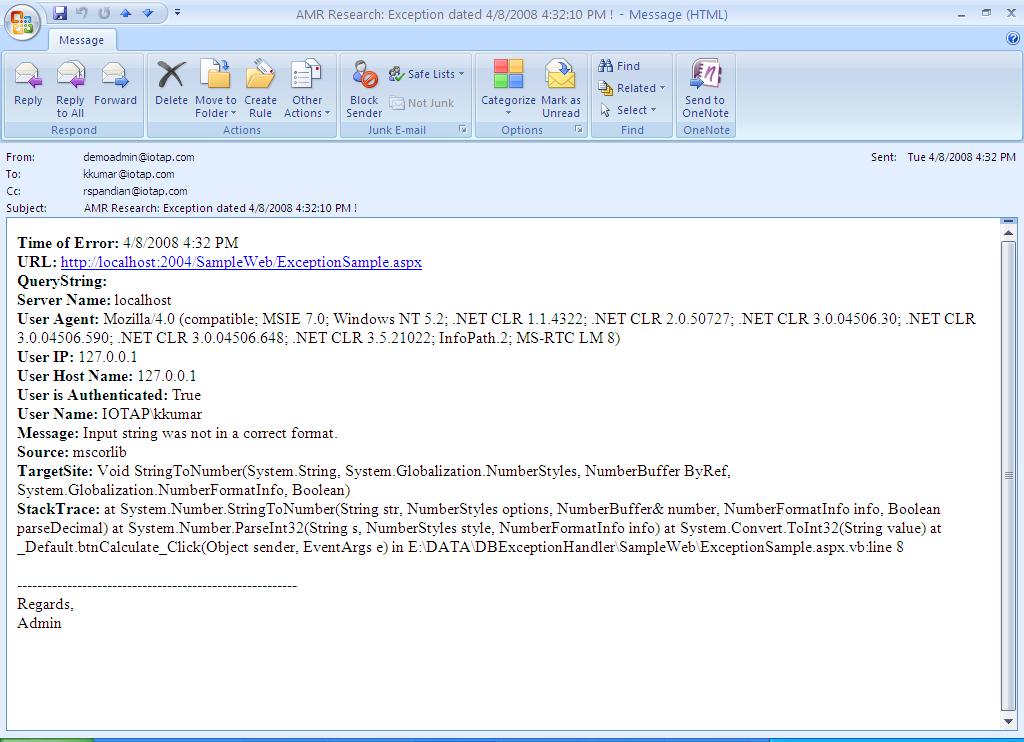
Task: Click Cc address rspandian@iotap.com
Action: 135,191
